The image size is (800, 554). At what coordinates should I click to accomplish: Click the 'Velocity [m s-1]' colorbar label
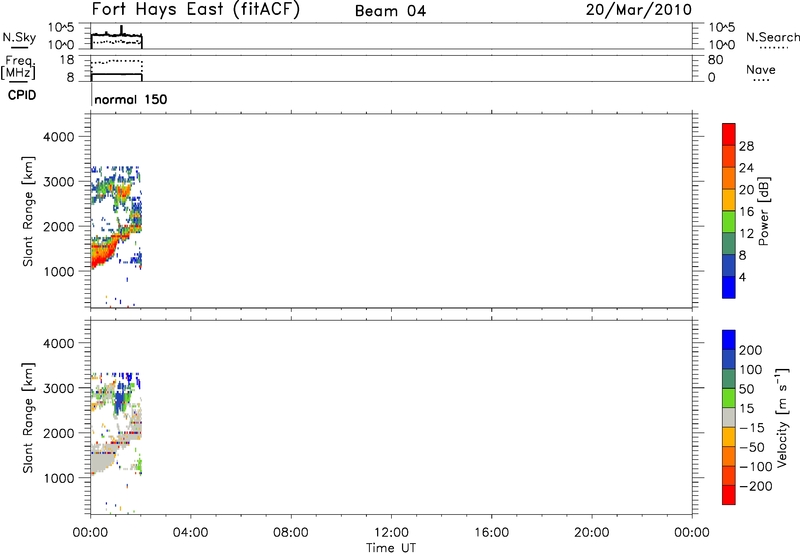point(782,417)
